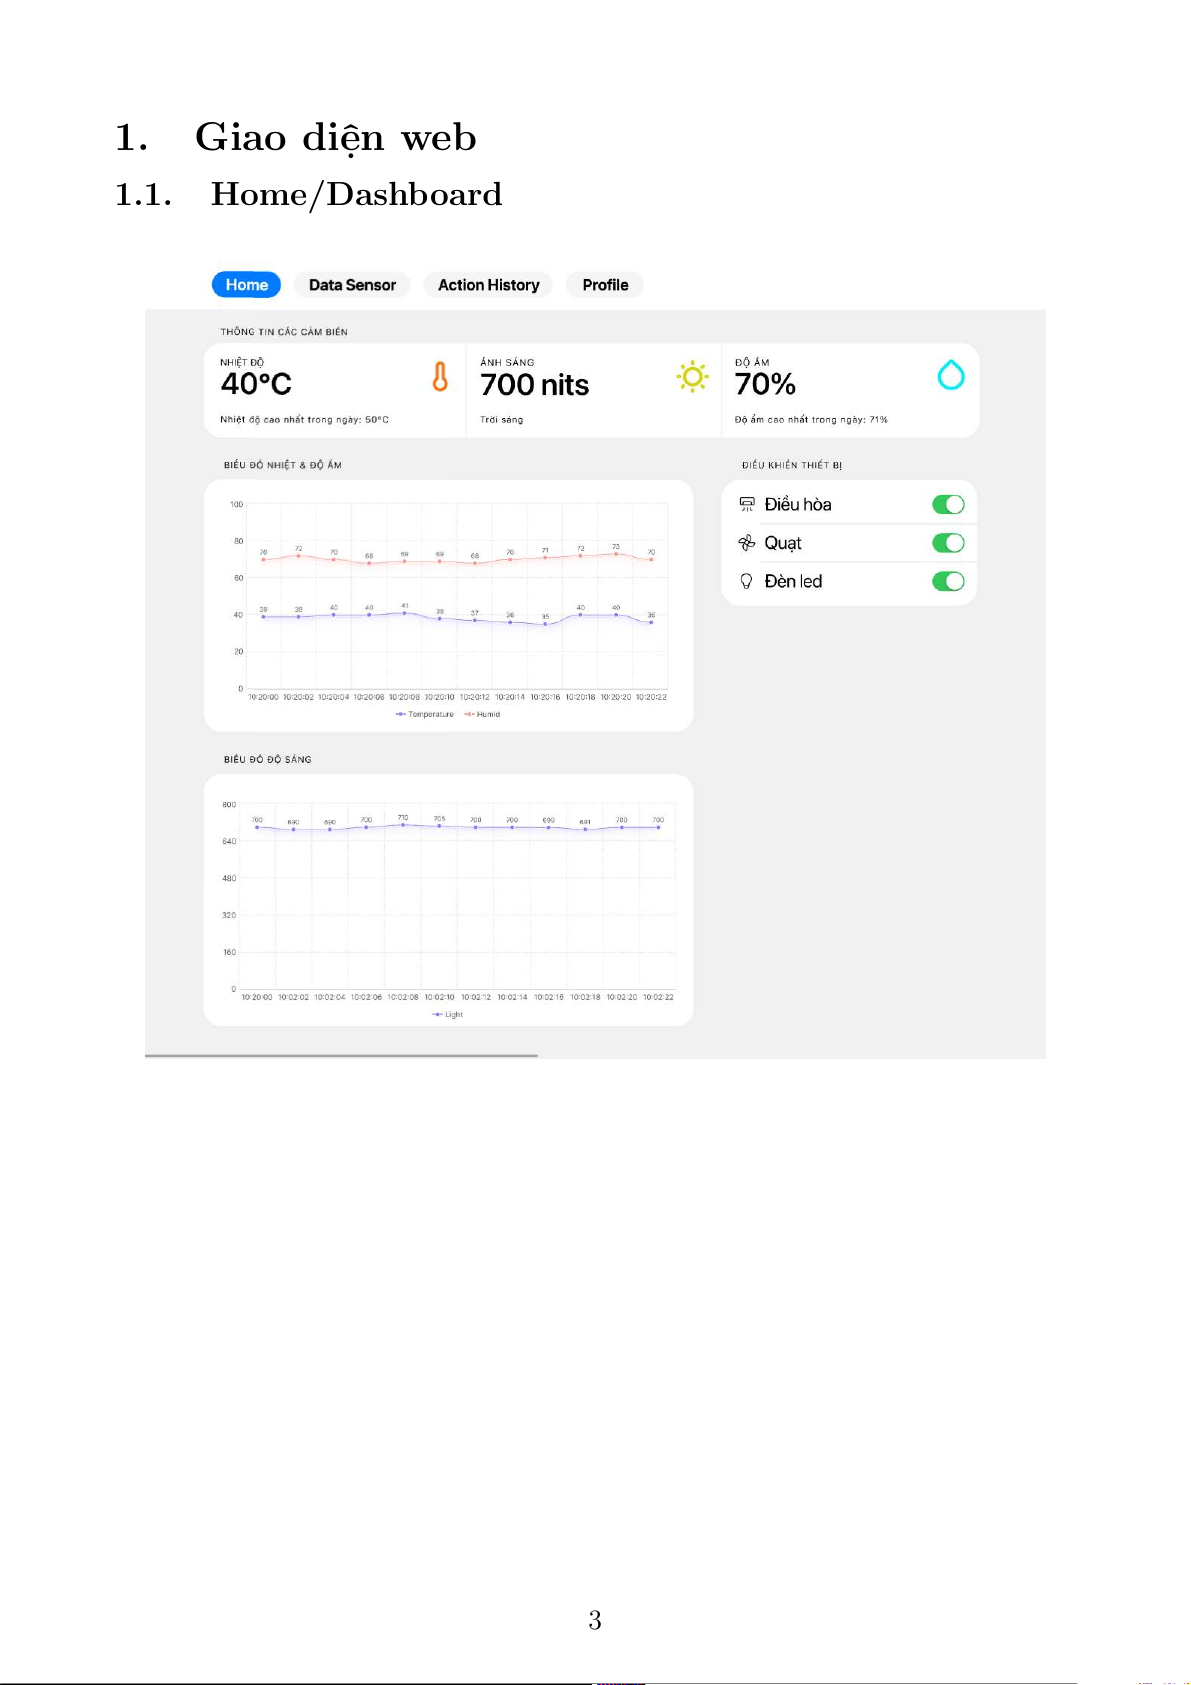Click the 70% humidity reading
The width and height of the screenshot is (1191, 1685).
pos(765,384)
